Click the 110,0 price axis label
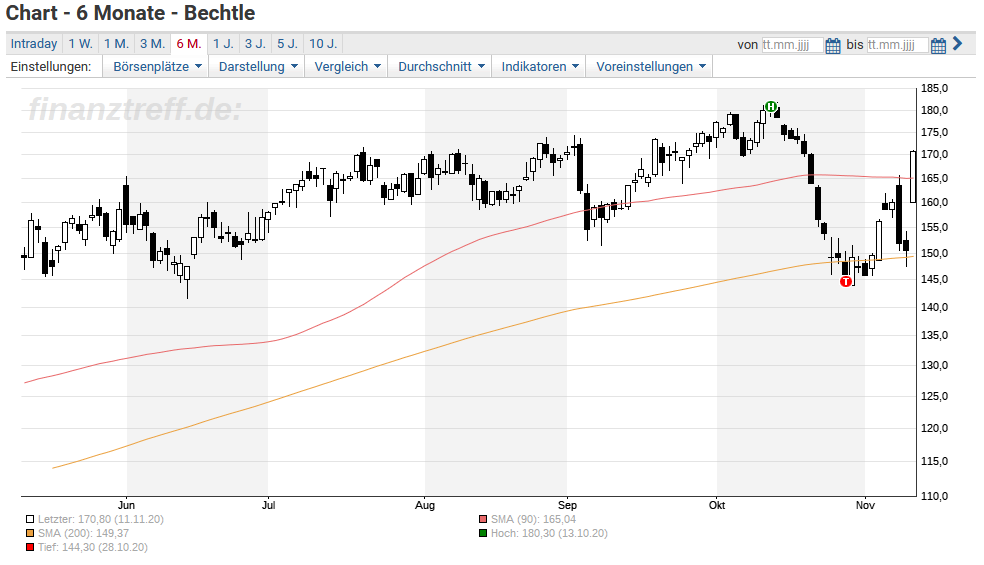This screenshot has width=984, height=565. pyautogui.click(x=934, y=497)
